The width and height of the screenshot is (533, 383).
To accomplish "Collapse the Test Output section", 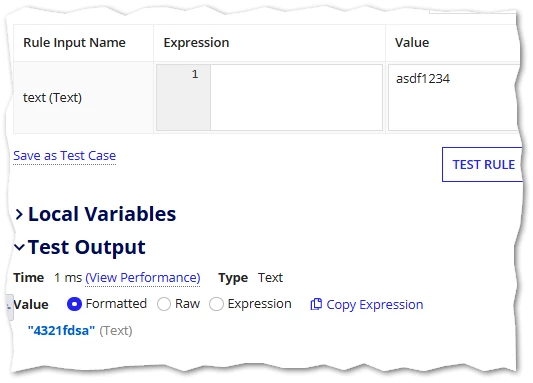I will [19, 247].
